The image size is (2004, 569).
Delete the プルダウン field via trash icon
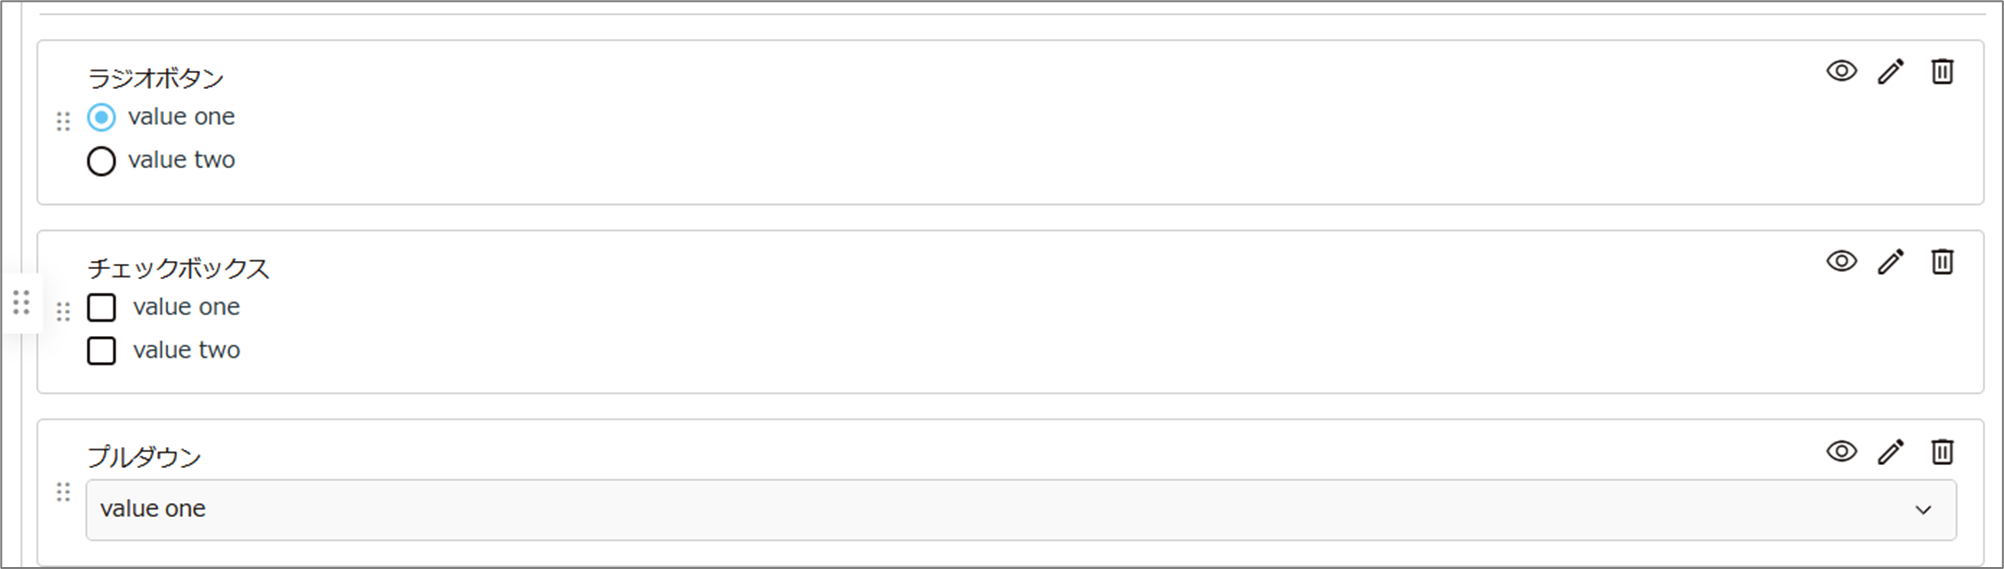1942,452
